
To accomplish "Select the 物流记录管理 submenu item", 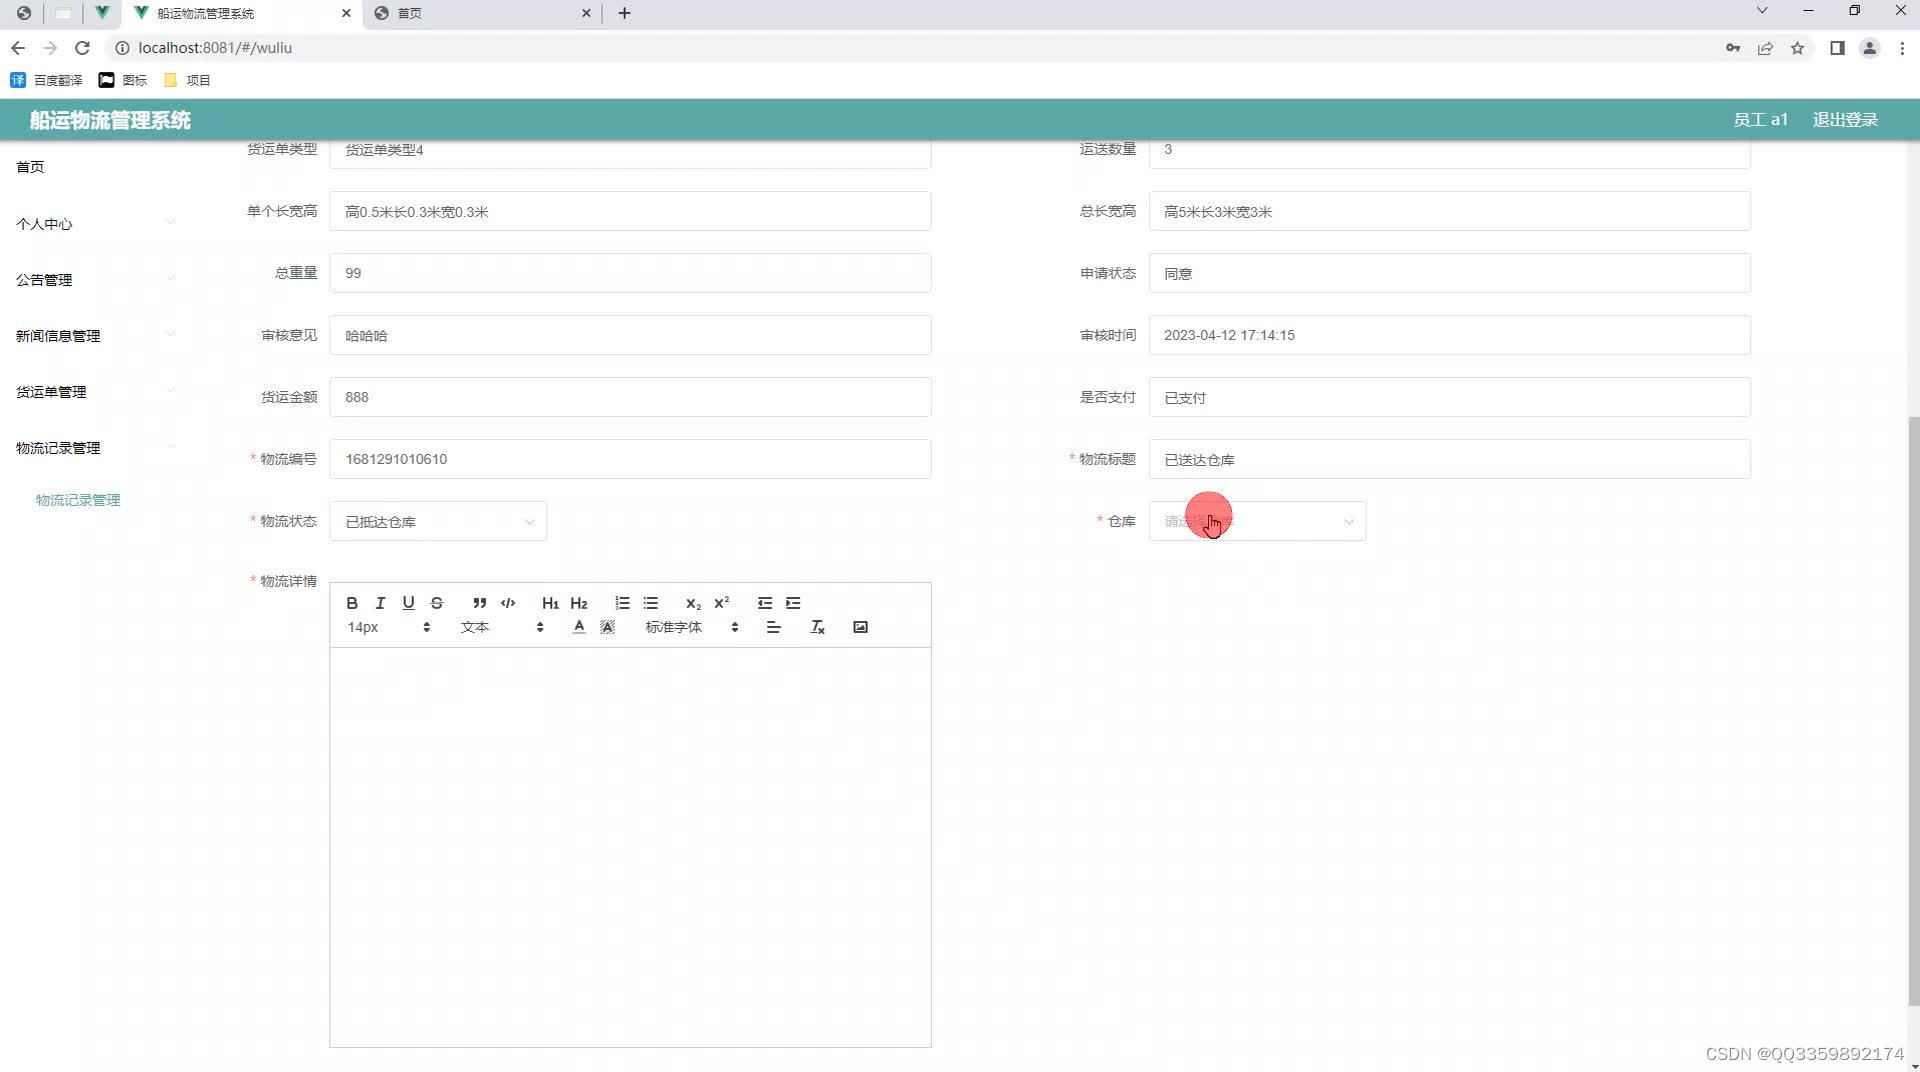I will click(x=78, y=500).
